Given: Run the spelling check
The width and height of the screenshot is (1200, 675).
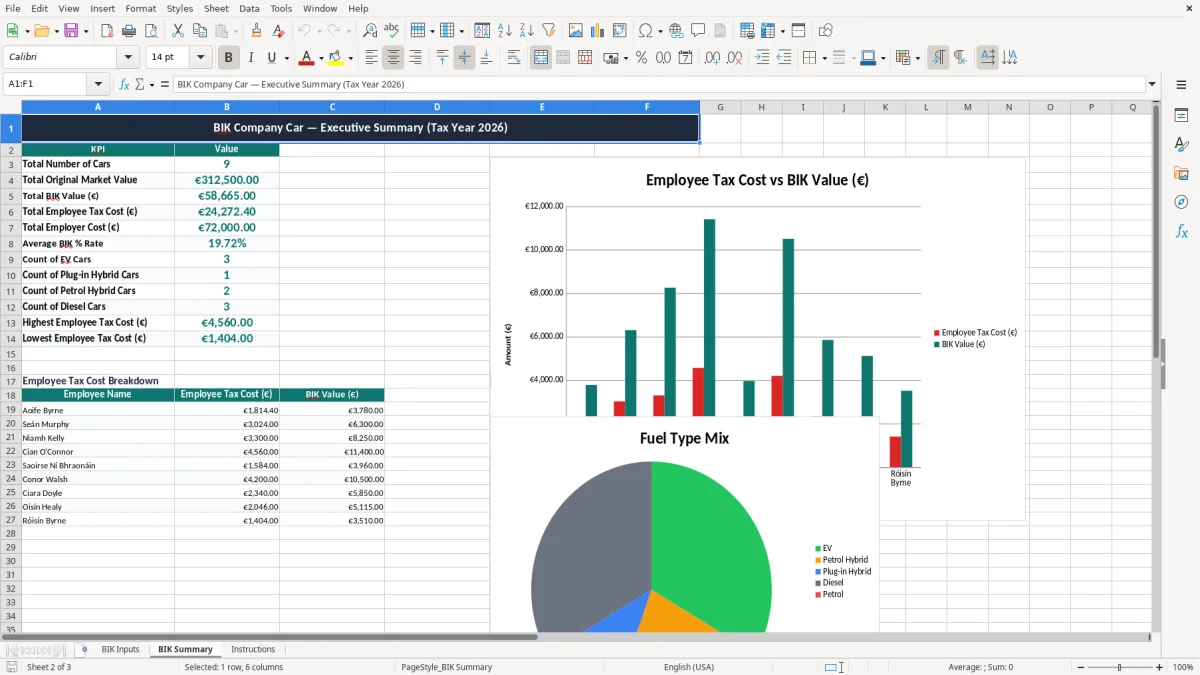Looking at the screenshot, I should click(392, 31).
